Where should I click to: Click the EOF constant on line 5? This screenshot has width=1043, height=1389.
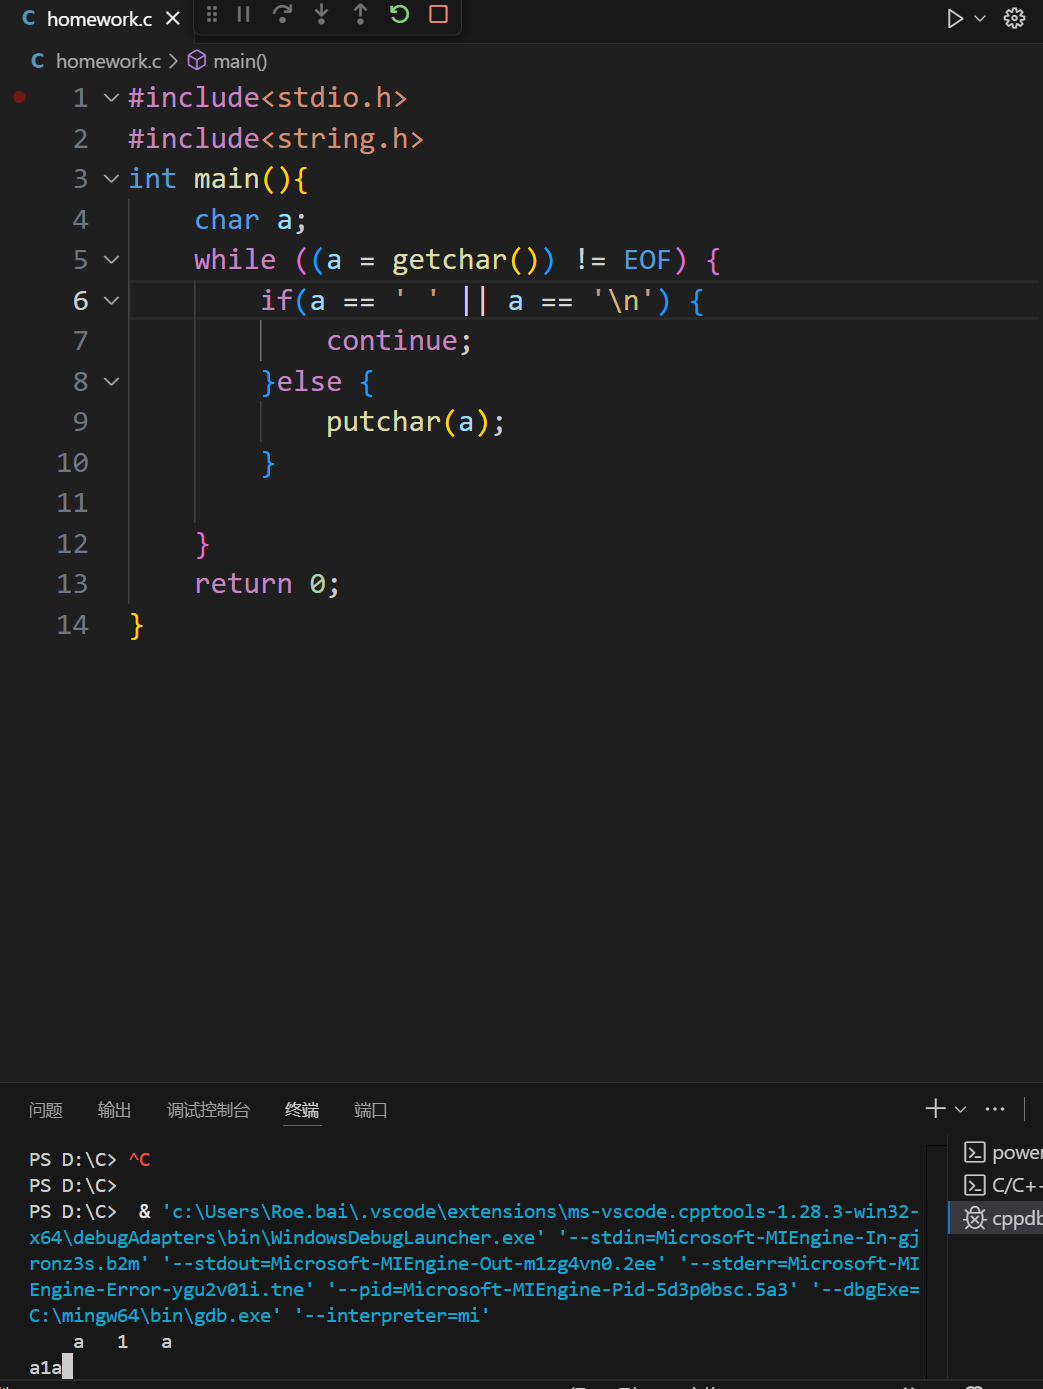coord(647,260)
